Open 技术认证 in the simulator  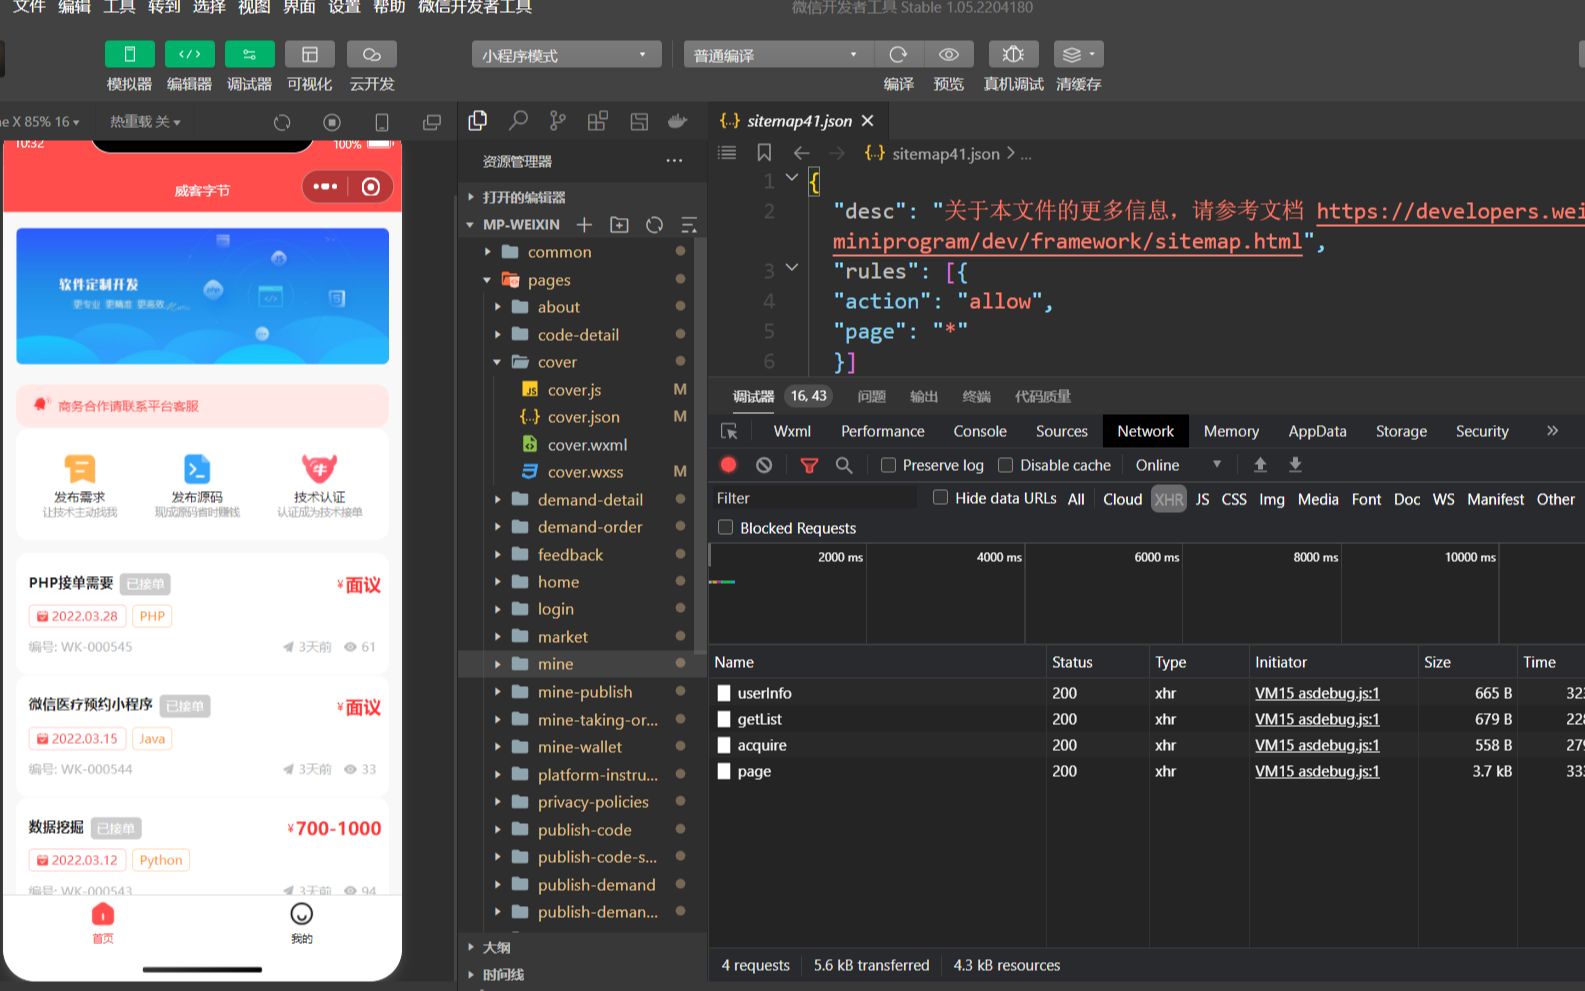(x=320, y=485)
